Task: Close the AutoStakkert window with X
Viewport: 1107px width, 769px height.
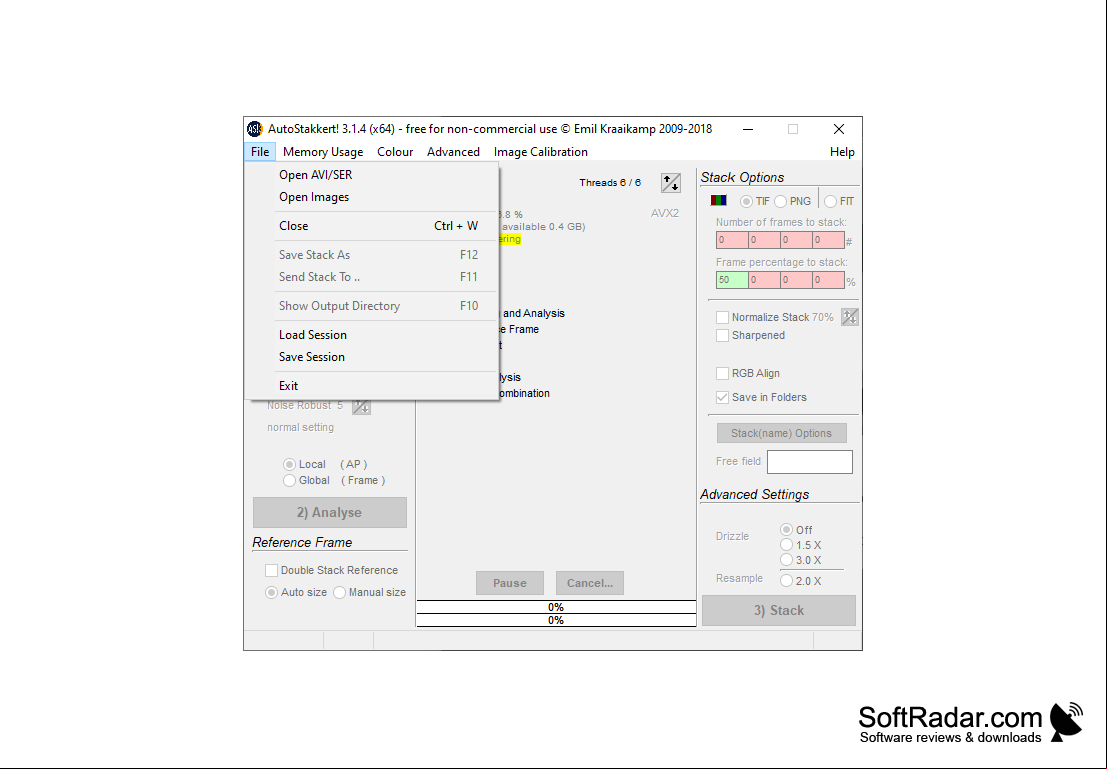Action: pyautogui.click(x=839, y=129)
